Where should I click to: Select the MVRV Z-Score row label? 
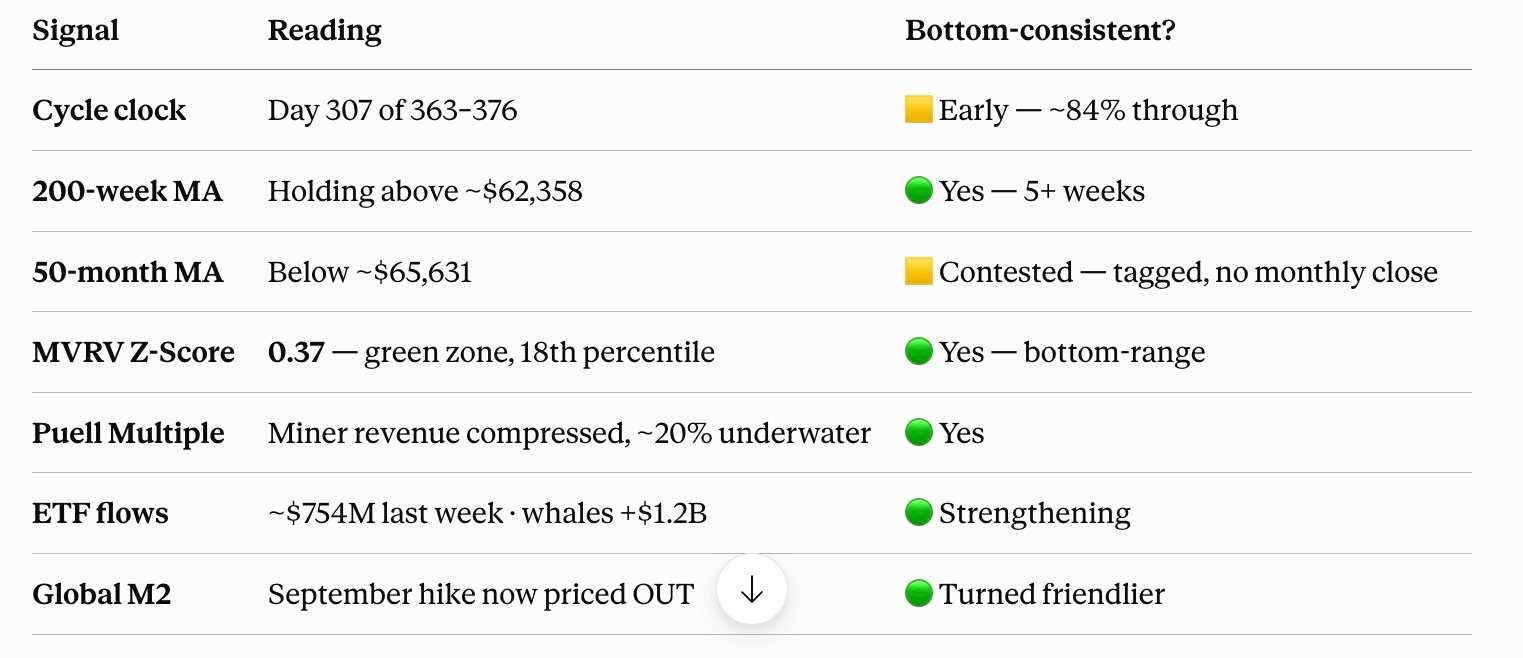coord(134,352)
